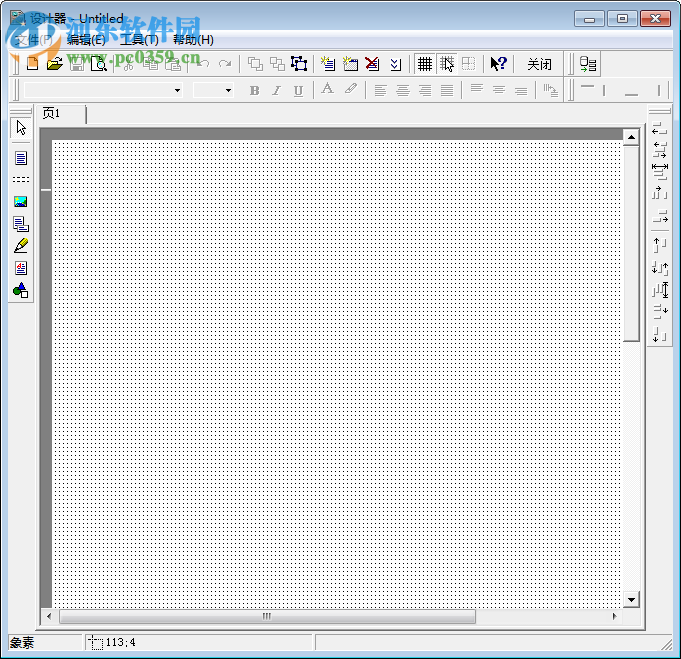The width and height of the screenshot is (681, 659).
Task: Toggle Italic text formatting
Action: (276, 90)
